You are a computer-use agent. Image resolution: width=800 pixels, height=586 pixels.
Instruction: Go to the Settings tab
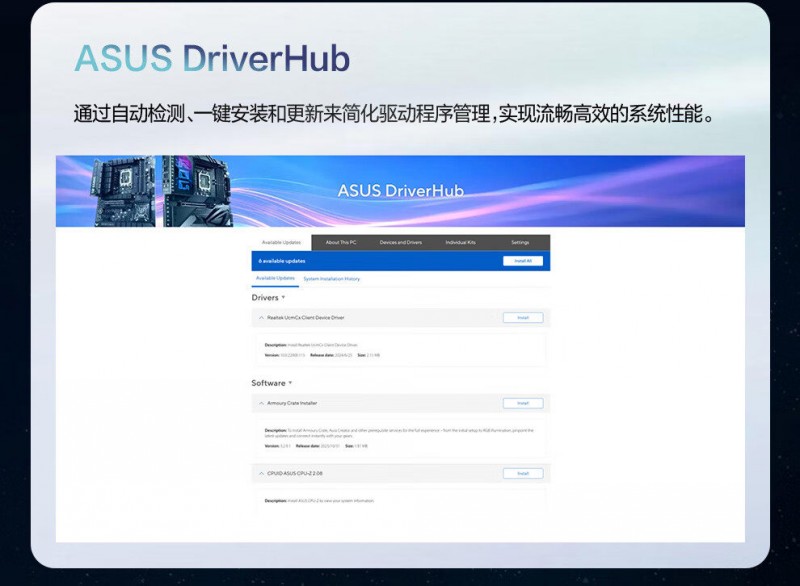(x=520, y=242)
